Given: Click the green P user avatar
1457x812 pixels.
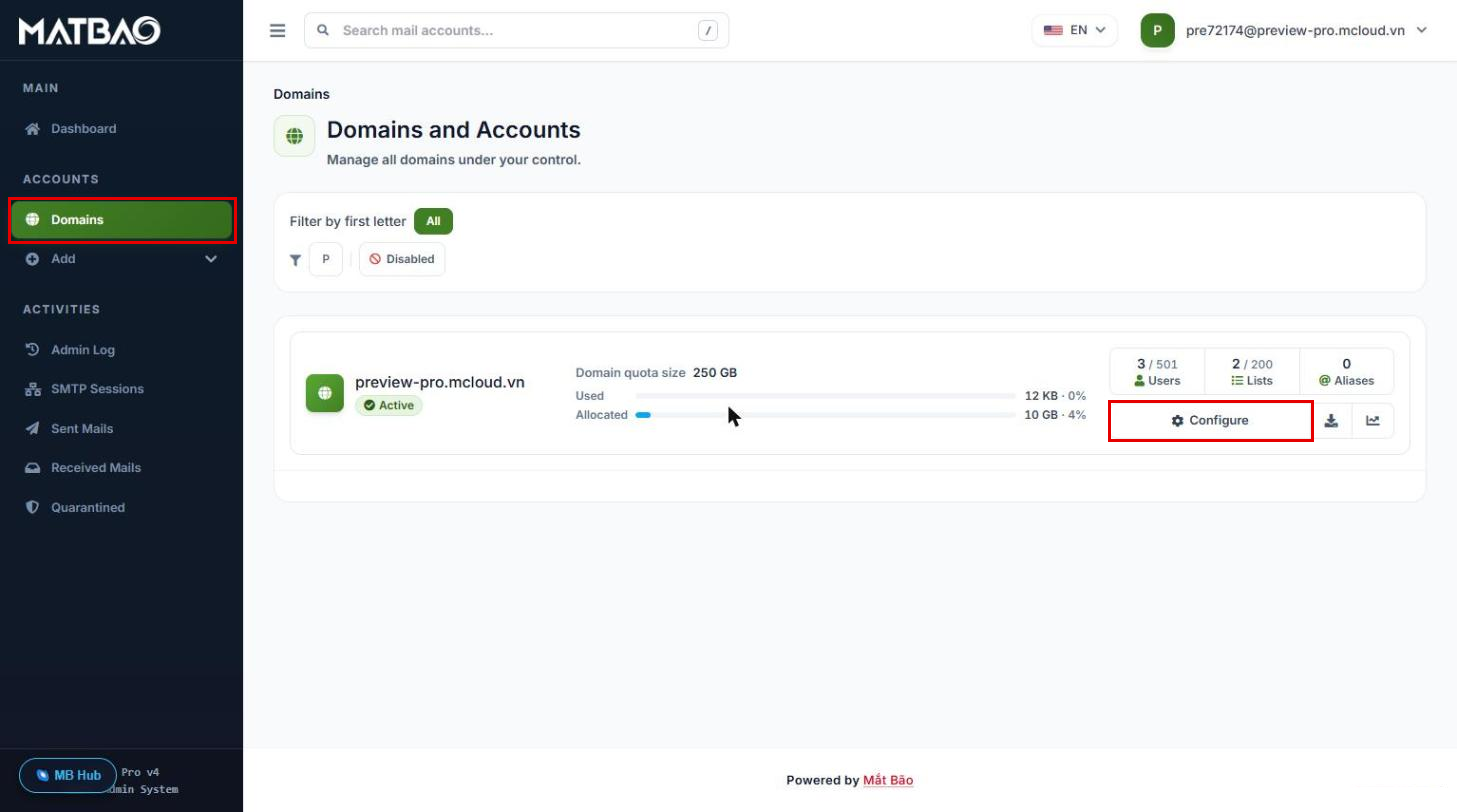Looking at the screenshot, I should click(1157, 30).
